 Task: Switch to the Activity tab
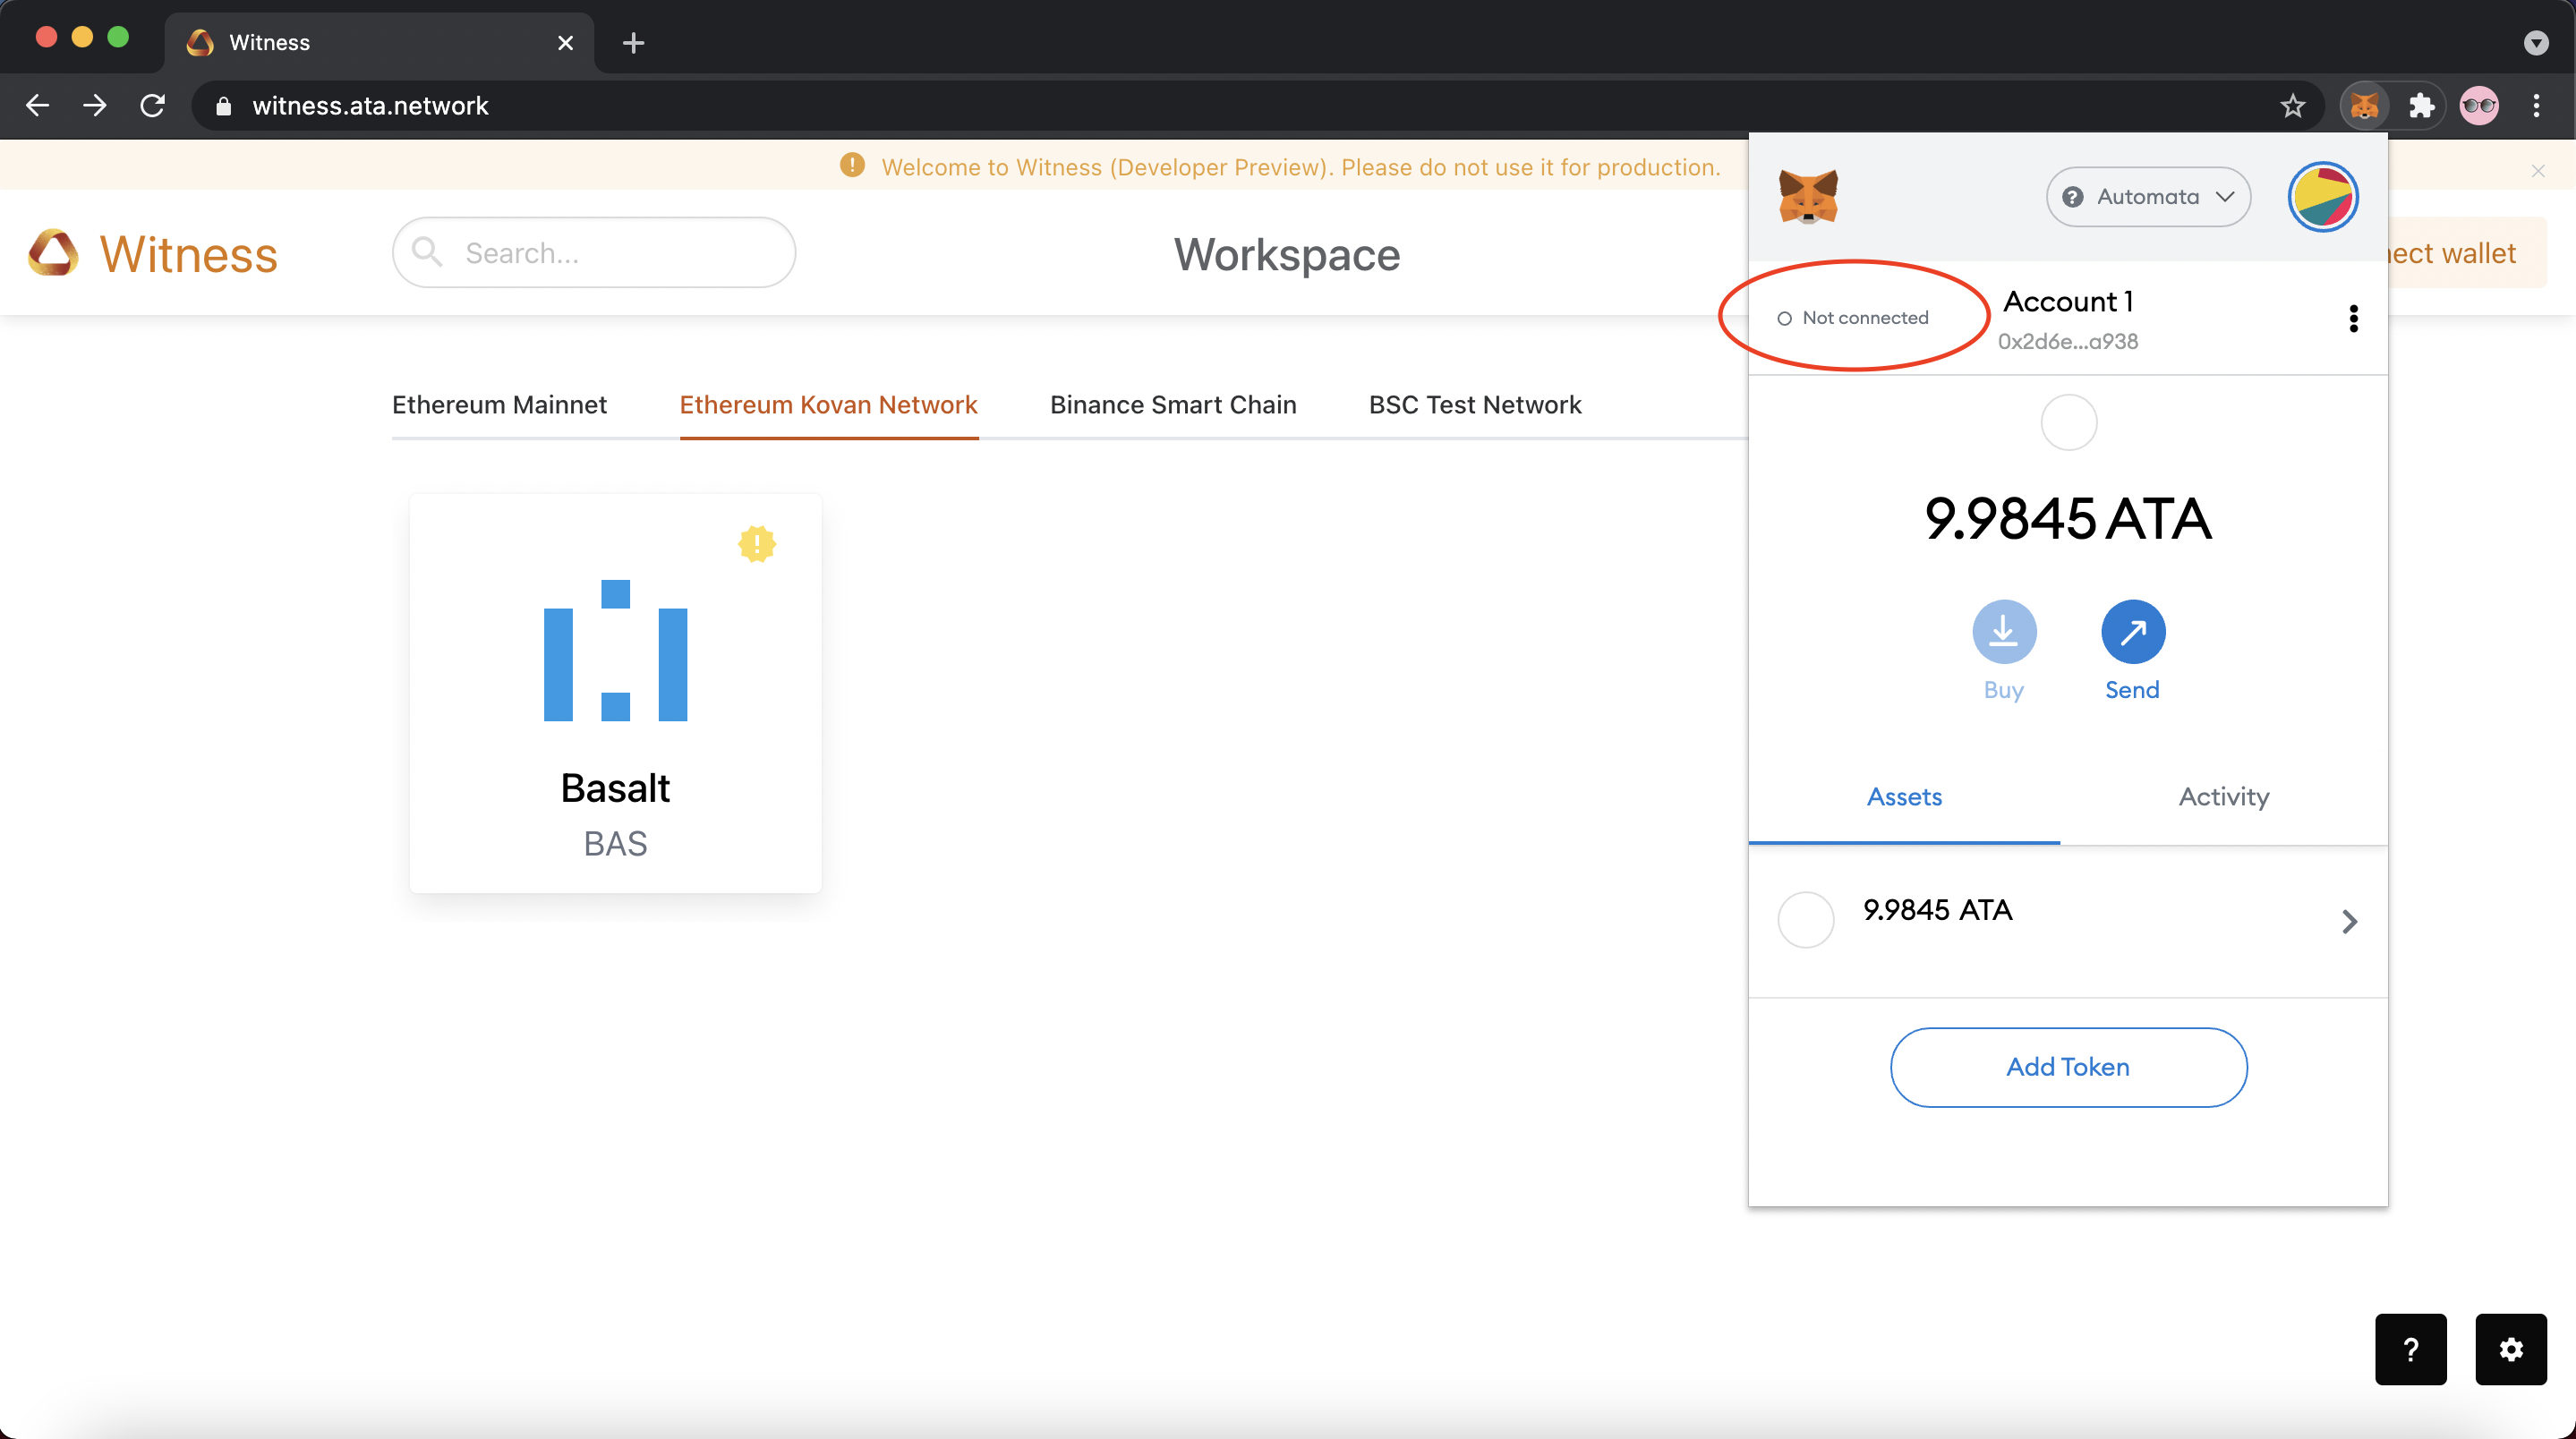[x=2223, y=797]
